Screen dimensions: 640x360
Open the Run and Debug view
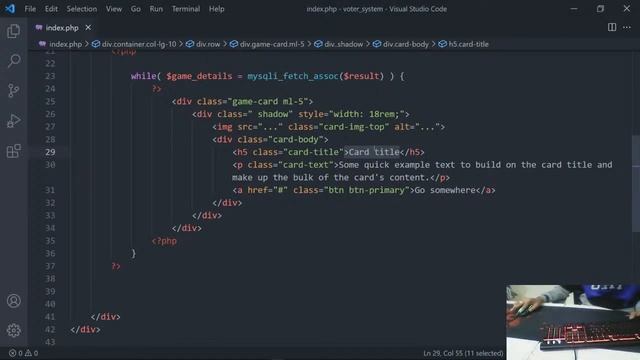pos(13,121)
